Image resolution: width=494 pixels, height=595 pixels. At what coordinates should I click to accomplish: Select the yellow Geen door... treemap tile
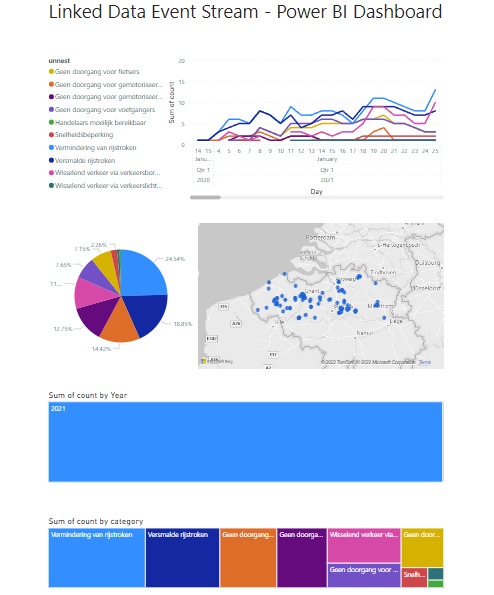[x=422, y=548]
